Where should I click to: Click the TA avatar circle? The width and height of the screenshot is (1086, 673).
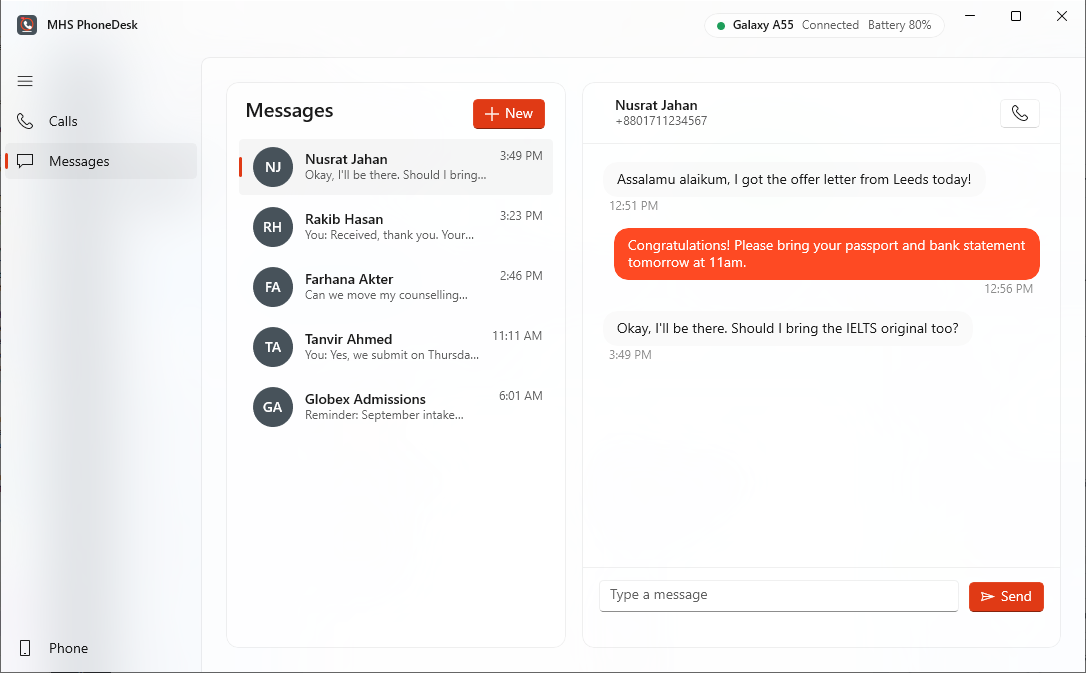click(x=273, y=347)
